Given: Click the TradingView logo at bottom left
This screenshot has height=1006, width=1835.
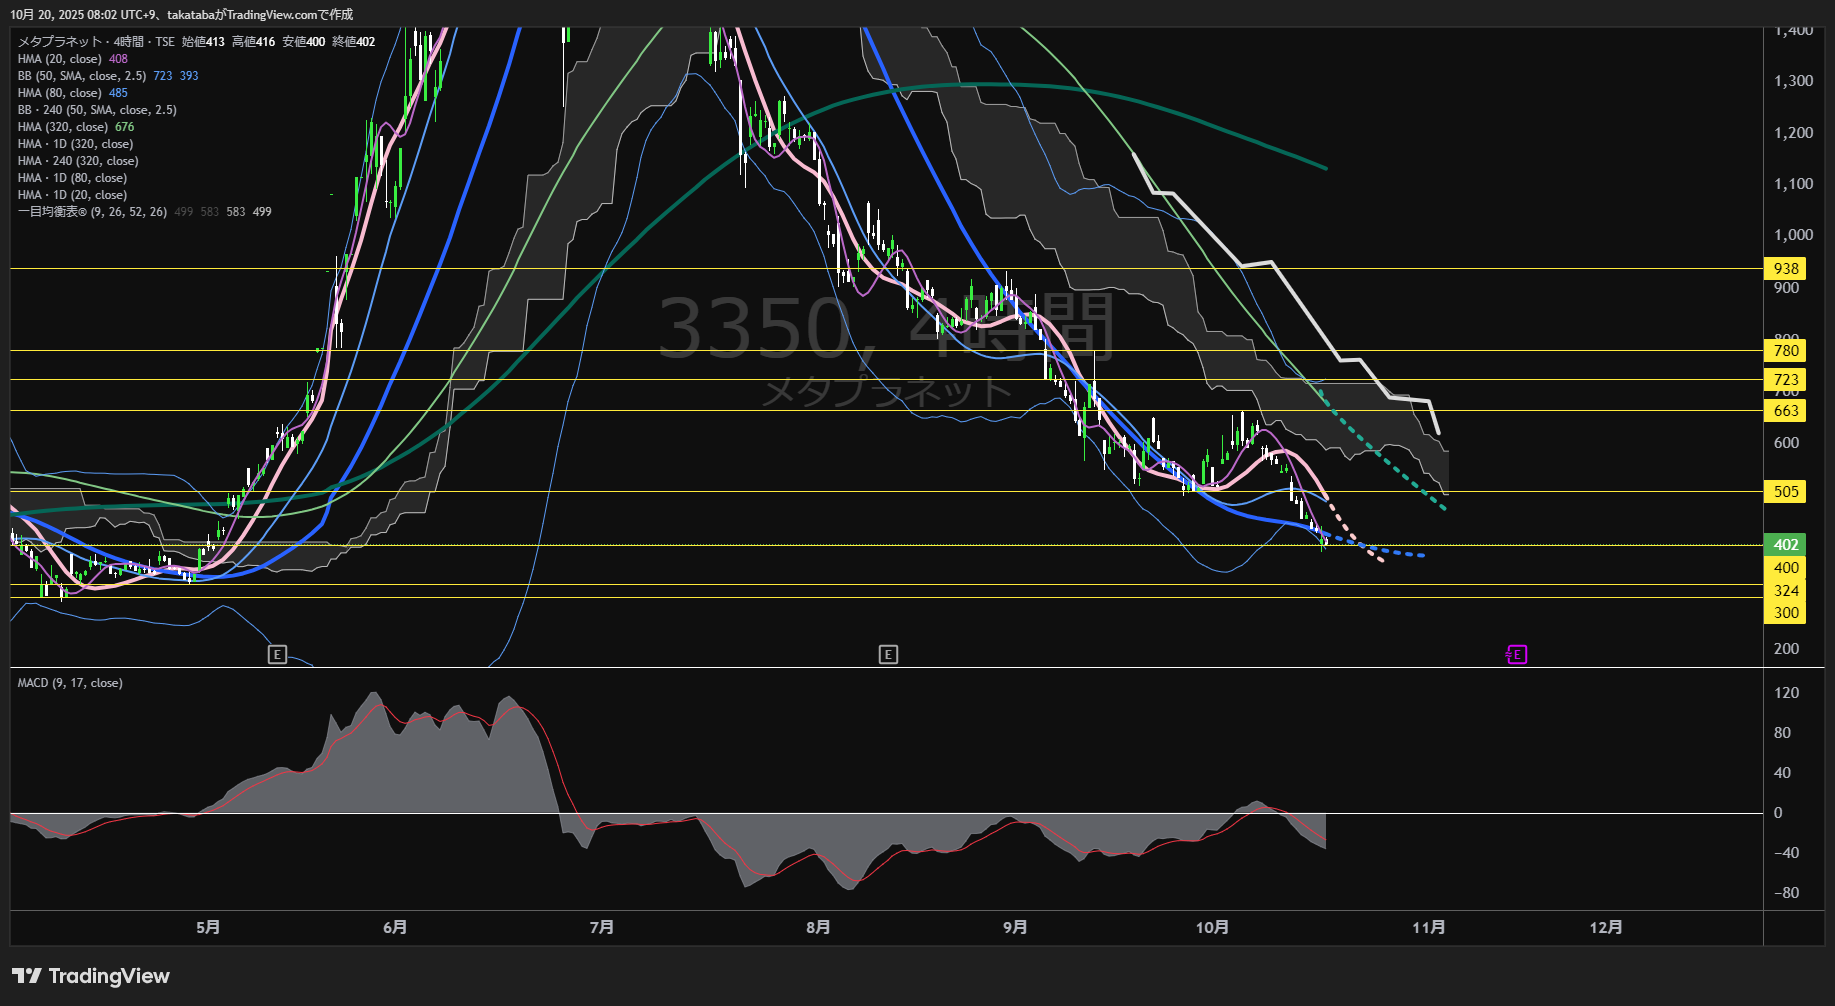Looking at the screenshot, I should coord(91,976).
